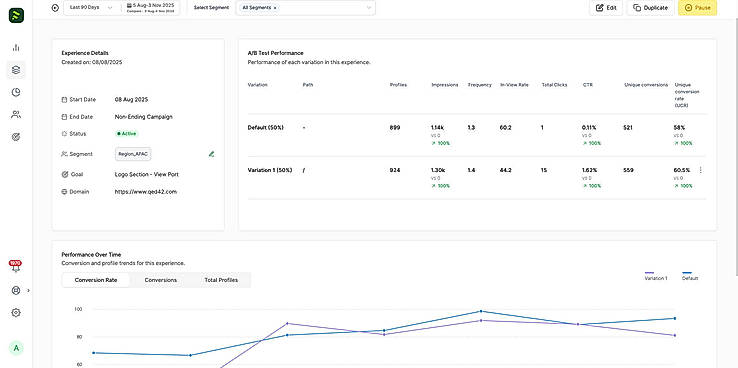Click the green Active status badge

coord(127,134)
